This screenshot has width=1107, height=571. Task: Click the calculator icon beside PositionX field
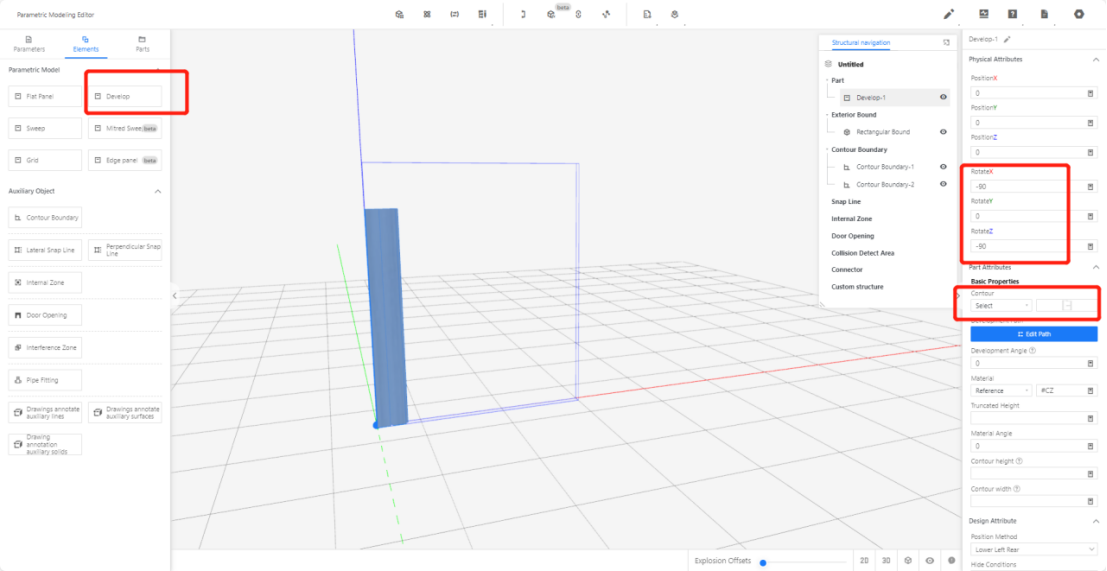tap(1090, 93)
